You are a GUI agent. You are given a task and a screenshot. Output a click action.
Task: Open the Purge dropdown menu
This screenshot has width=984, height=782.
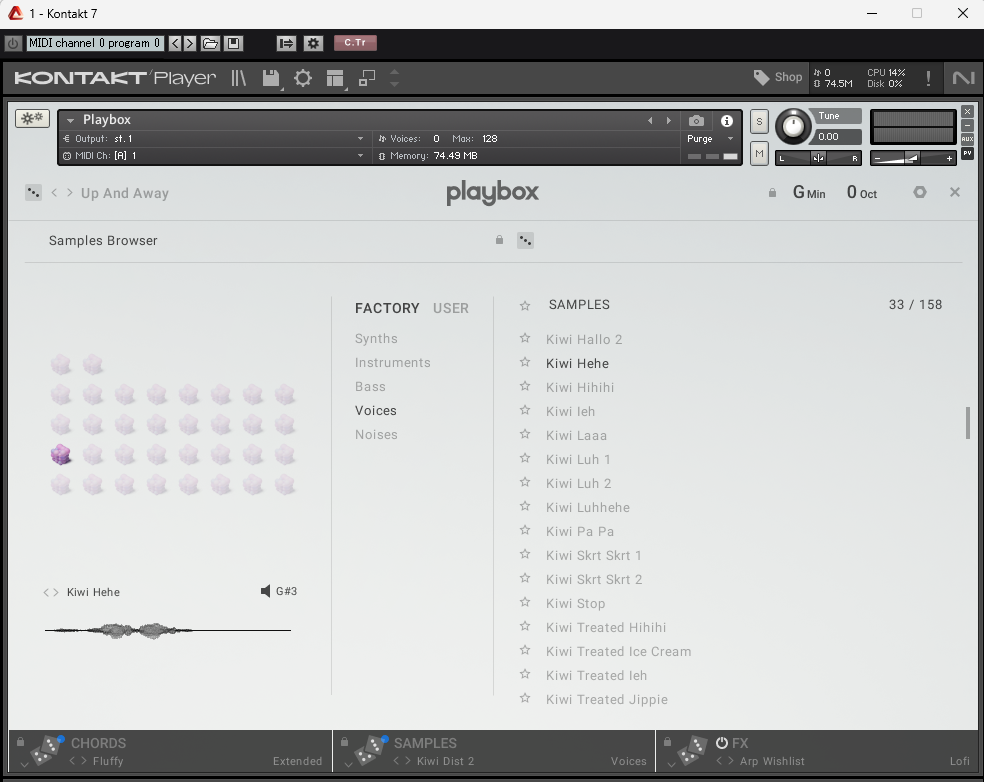pyautogui.click(x=710, y=139)
